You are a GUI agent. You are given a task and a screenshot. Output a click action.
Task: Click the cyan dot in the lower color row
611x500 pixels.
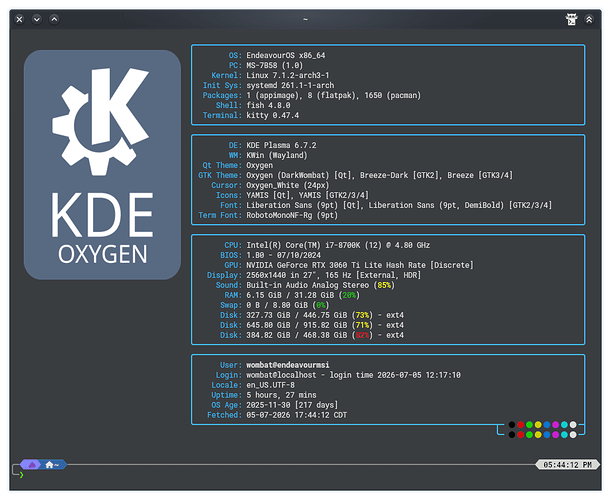click(x=564, y=435)
